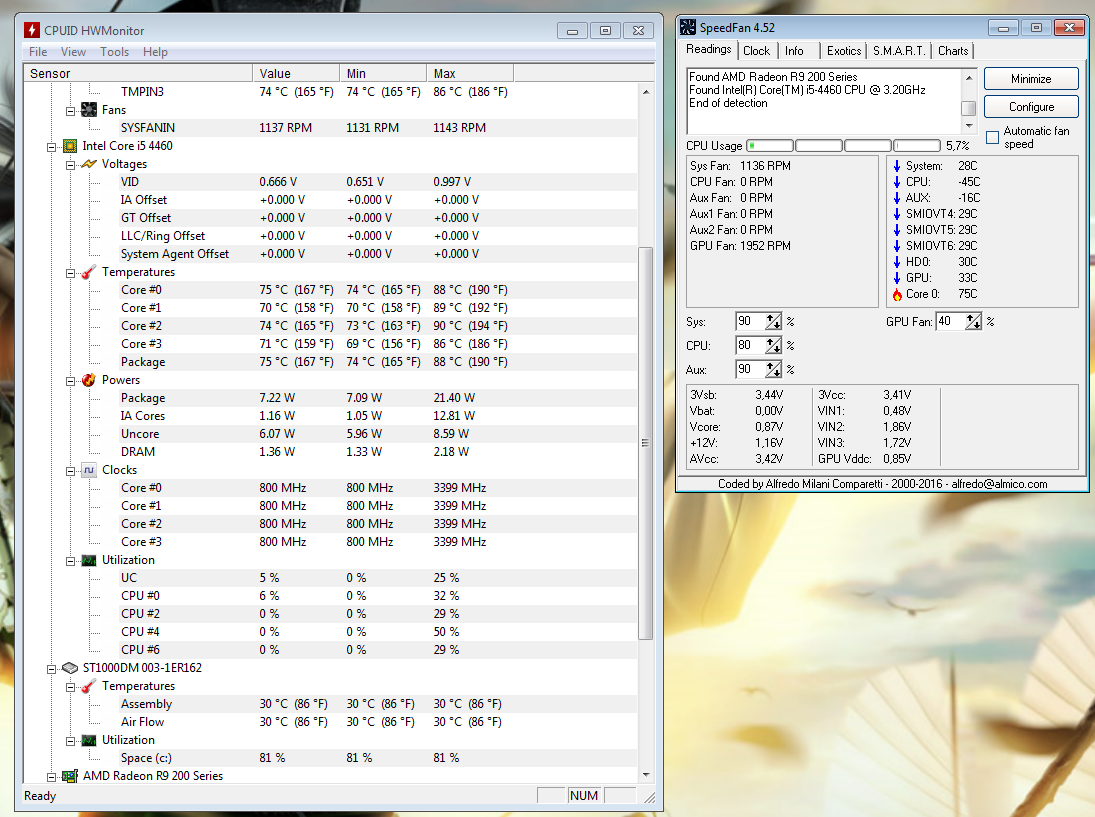Collapse the ST1000DM 003-1ER162 drive node

[52, 670]
